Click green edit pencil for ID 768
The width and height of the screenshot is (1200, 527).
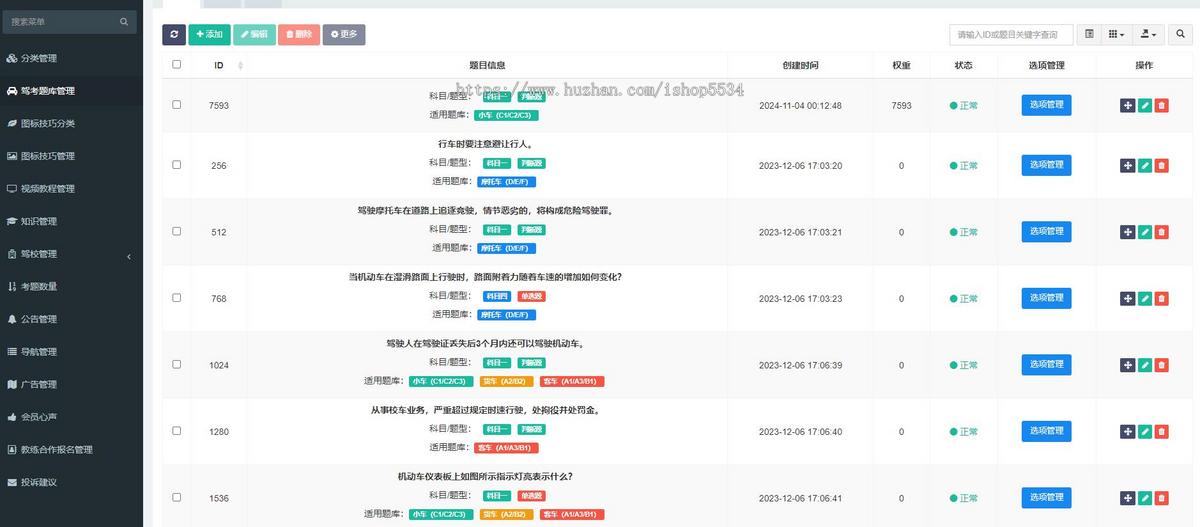1145,298
